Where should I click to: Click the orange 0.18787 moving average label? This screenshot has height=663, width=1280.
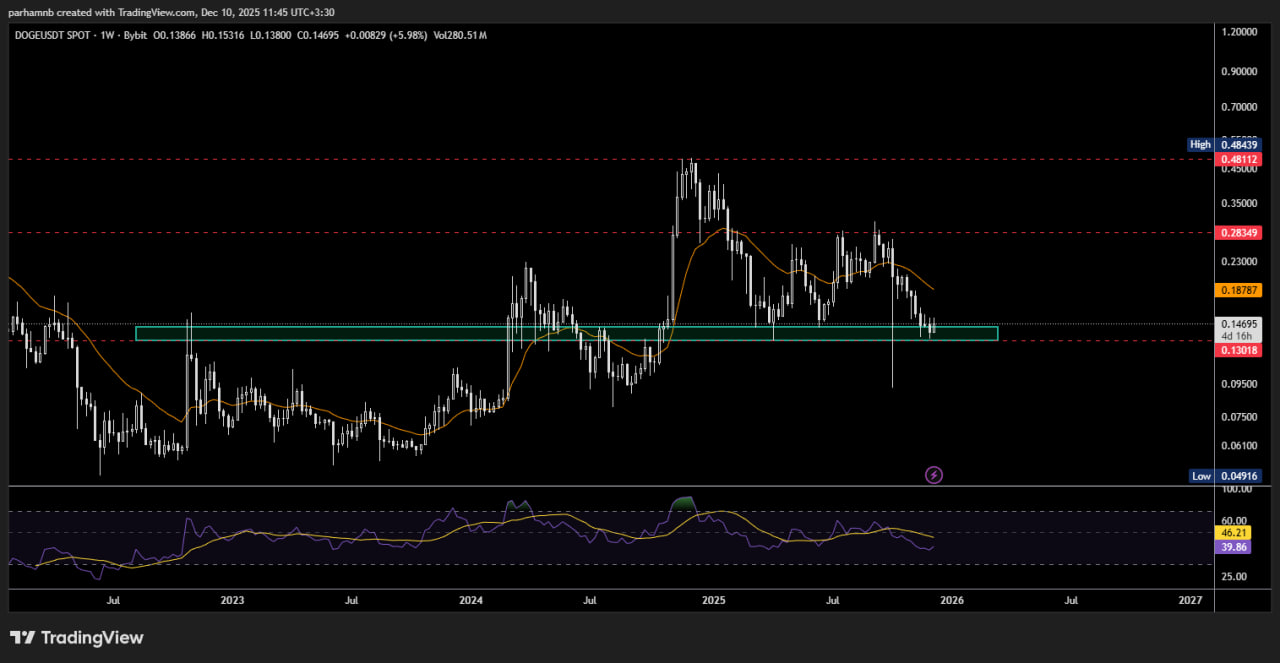click(1238, 290)
